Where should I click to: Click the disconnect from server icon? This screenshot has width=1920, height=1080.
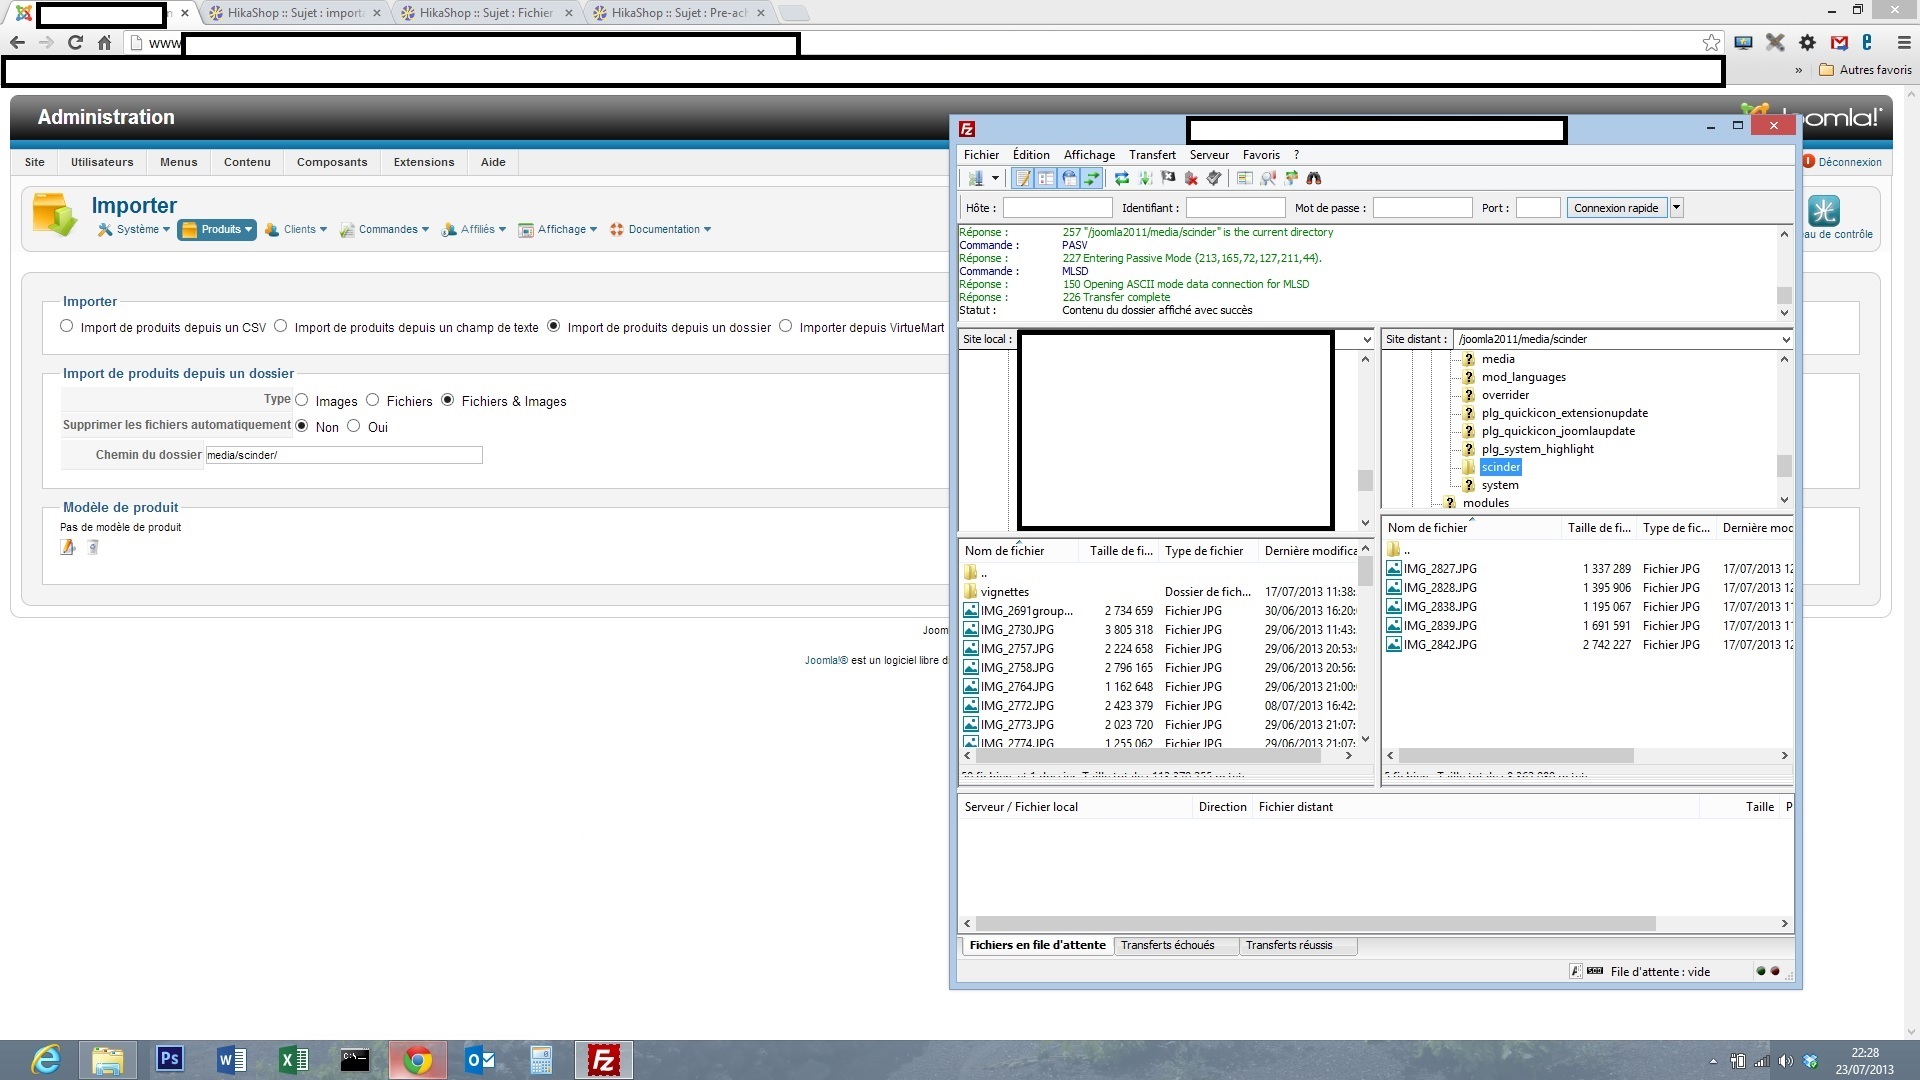[x=1191, y=178]
